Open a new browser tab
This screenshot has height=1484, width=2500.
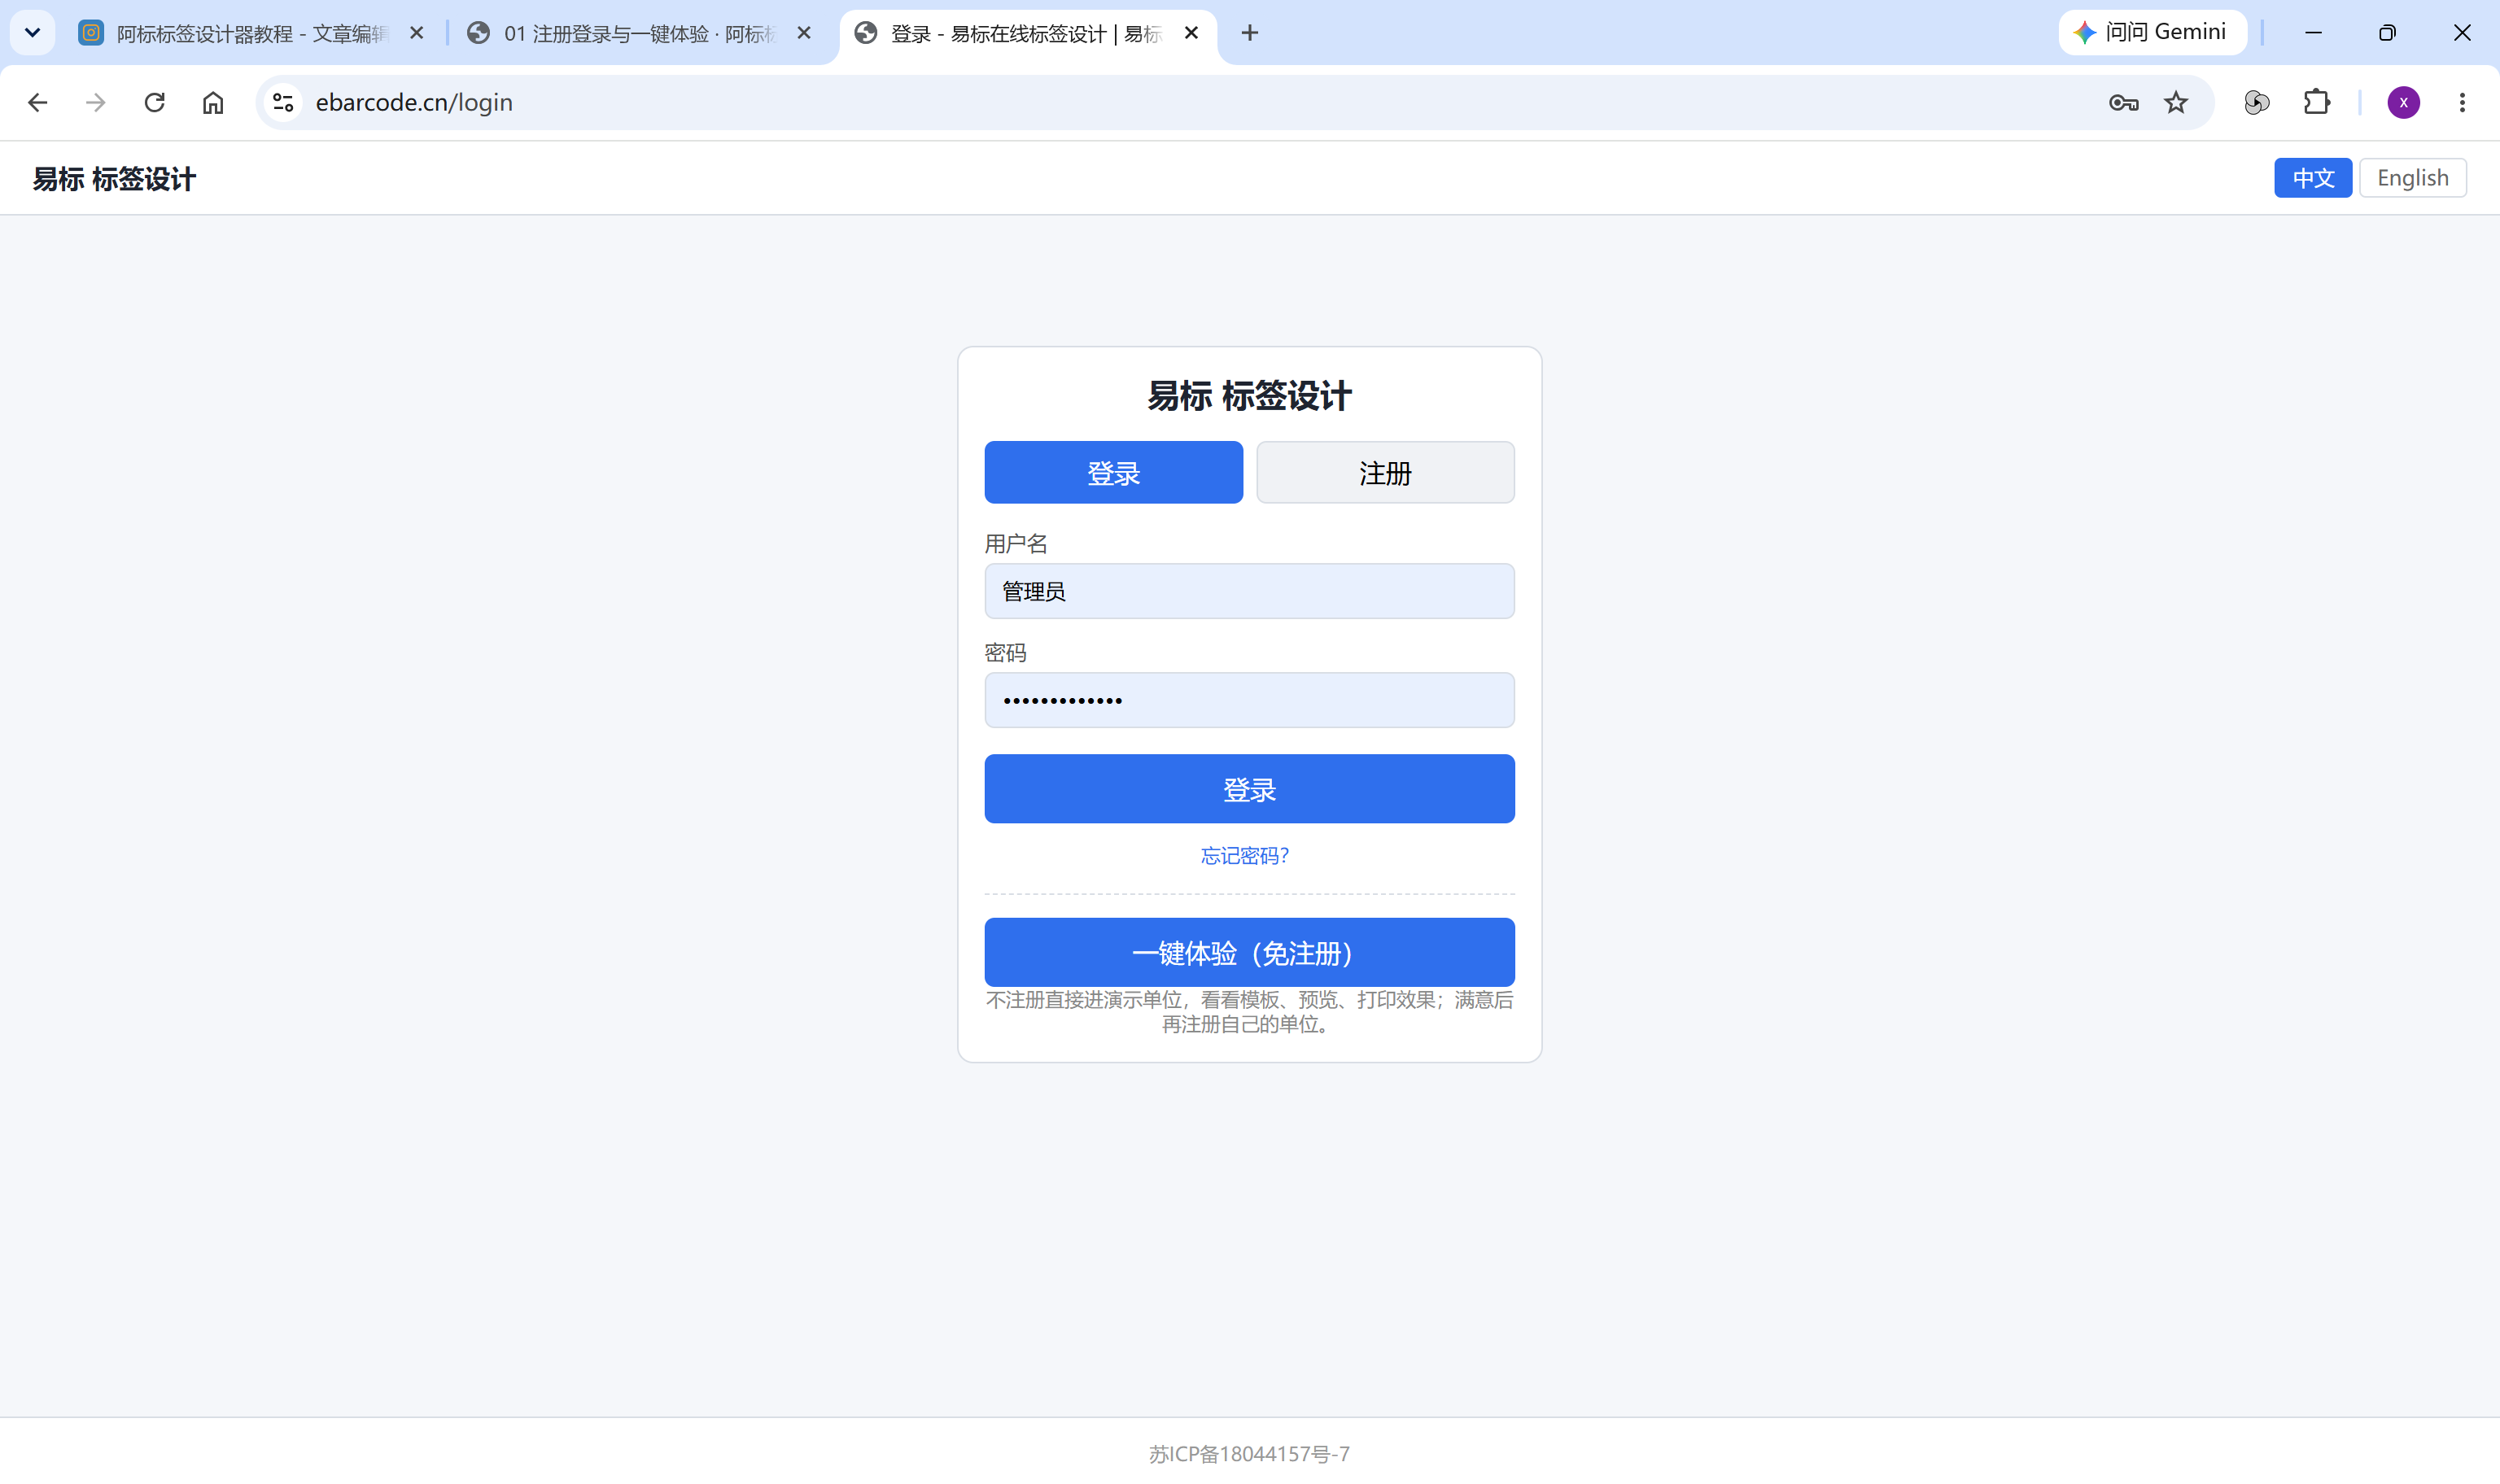pos(1249,33)
